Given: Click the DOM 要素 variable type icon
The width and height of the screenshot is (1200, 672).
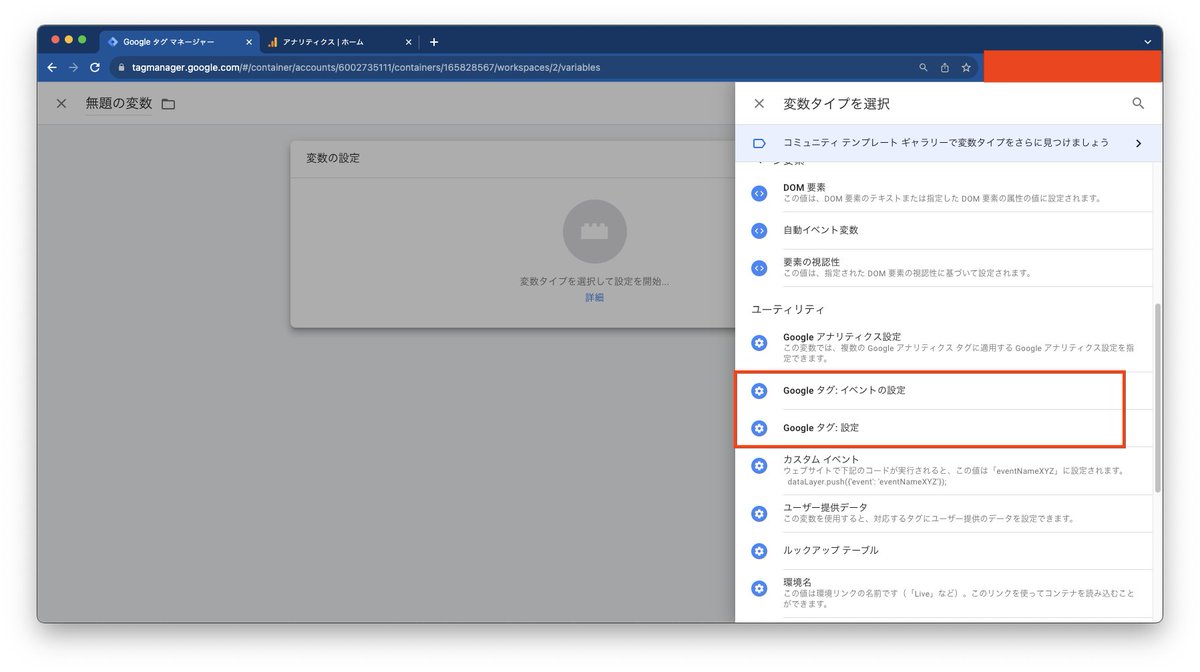Looking at the screenshot, I should point(759,193).
